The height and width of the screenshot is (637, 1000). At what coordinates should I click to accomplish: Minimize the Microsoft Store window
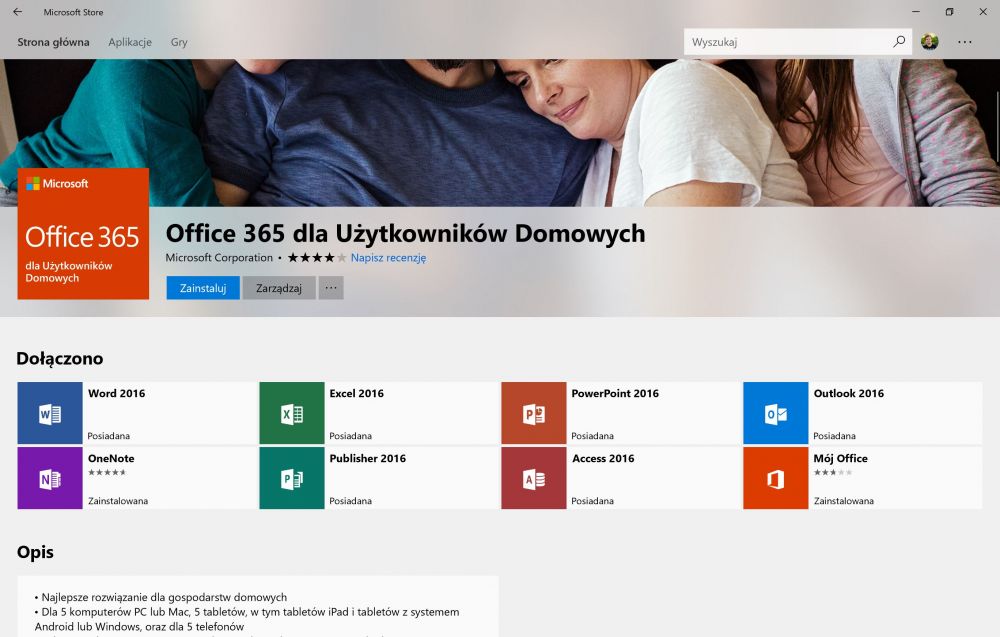(x=916, y=11)
